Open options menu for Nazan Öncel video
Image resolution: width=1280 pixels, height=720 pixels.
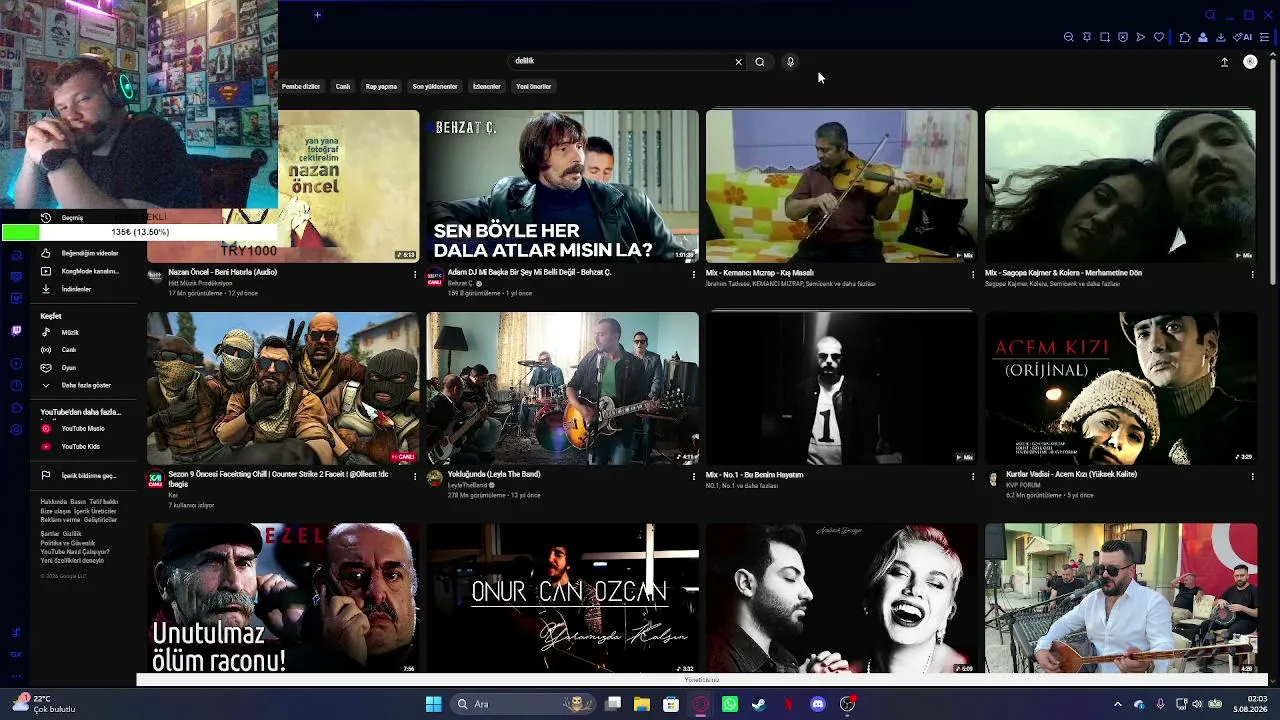tap(415, 274)
